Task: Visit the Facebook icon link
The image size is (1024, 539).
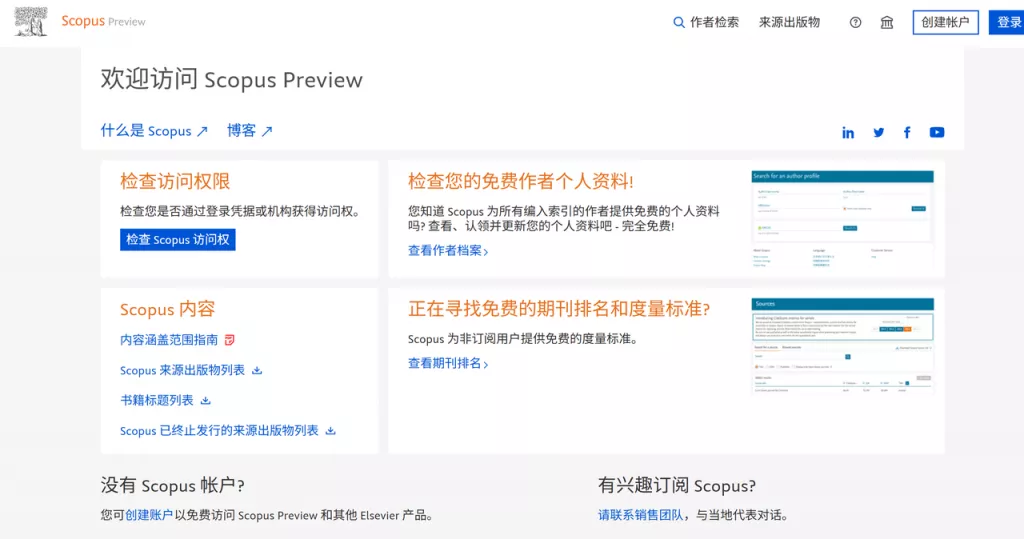Action: pos(907,132)
